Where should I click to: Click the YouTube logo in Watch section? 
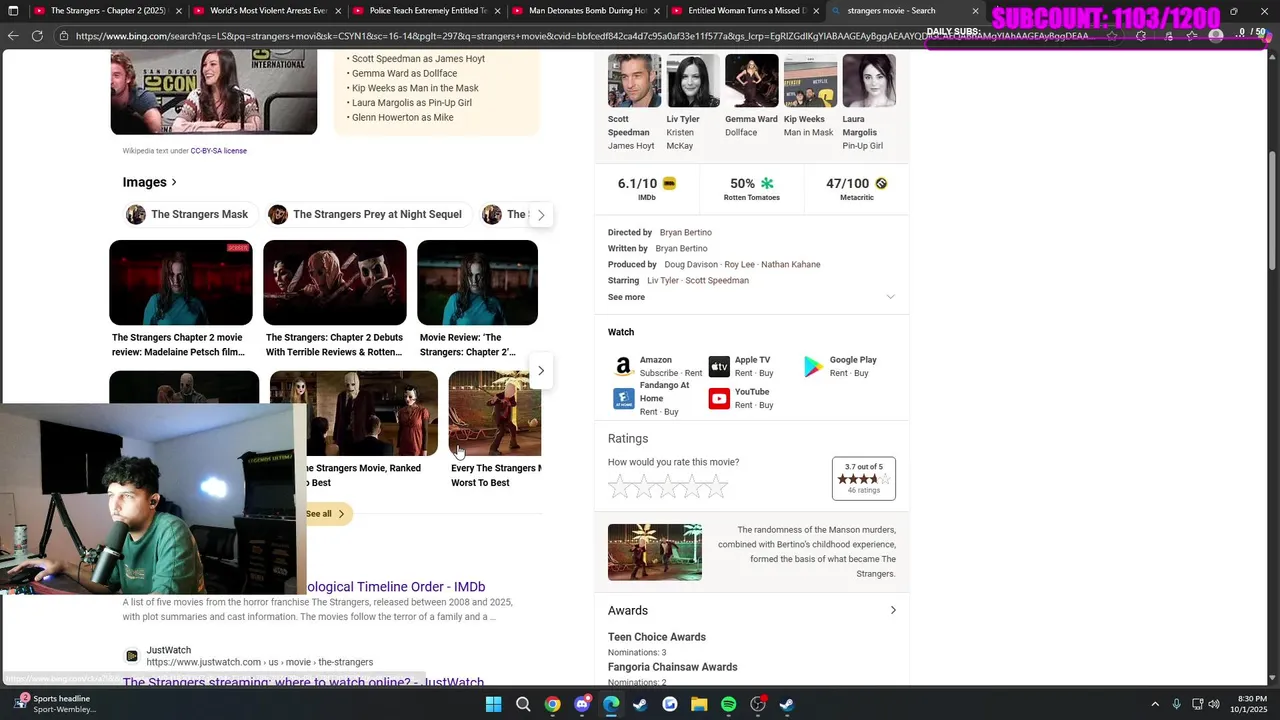pyautogui.click(x=719, y=399)
